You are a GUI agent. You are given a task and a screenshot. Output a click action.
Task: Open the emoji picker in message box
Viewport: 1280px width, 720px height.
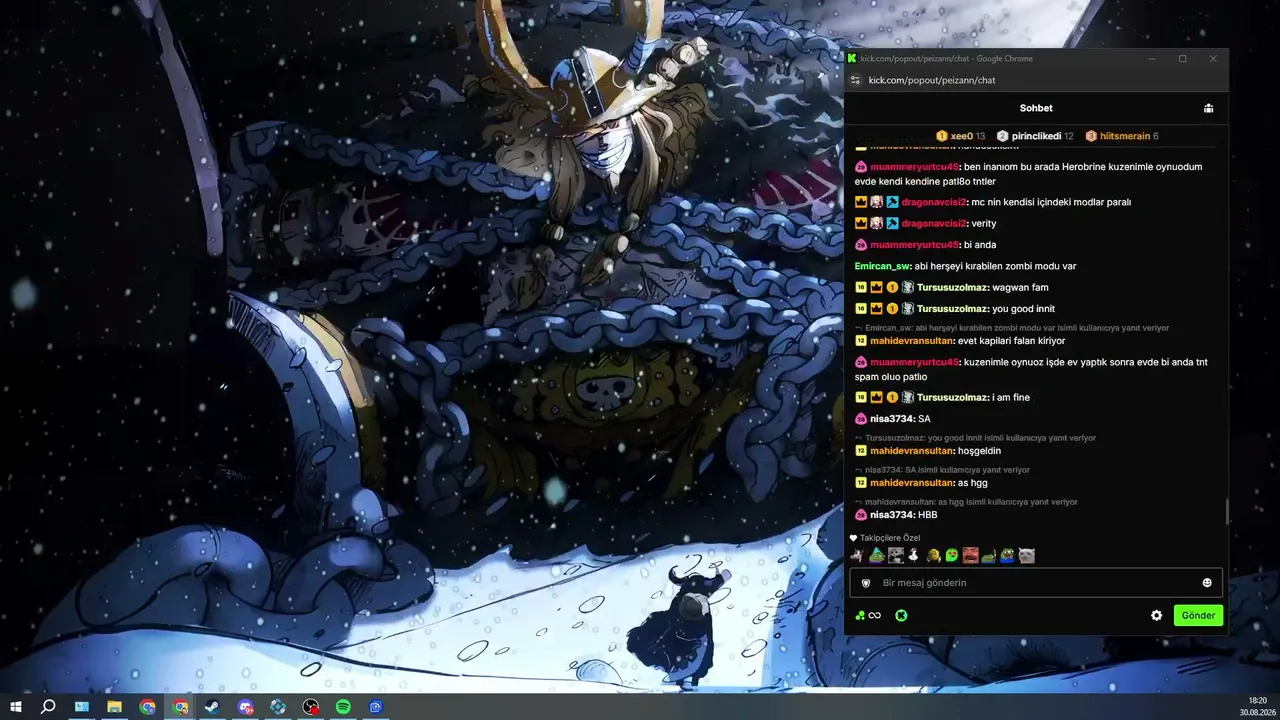[1207, 583]
